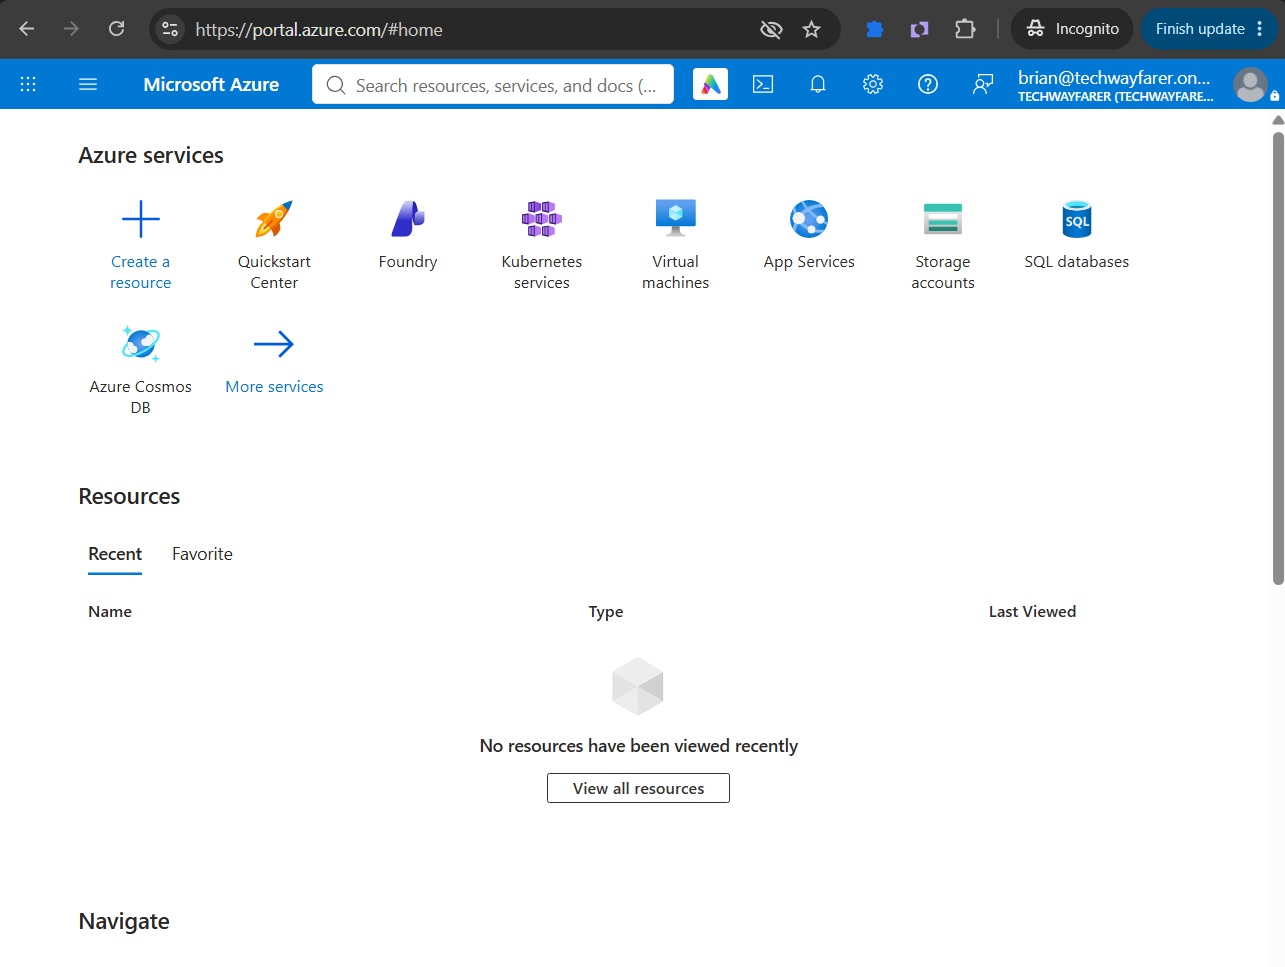Switch to the Favorite resources tab
The height and width of the screenshot is (967, 1285).
[202, 554]
